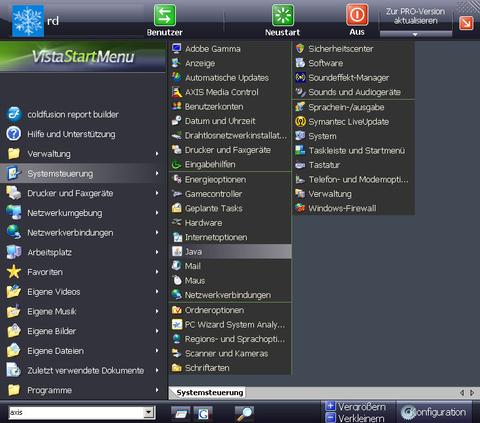Click the red Aus power icon
Viewport: 480px width, 423px height.
pos(357,15)
